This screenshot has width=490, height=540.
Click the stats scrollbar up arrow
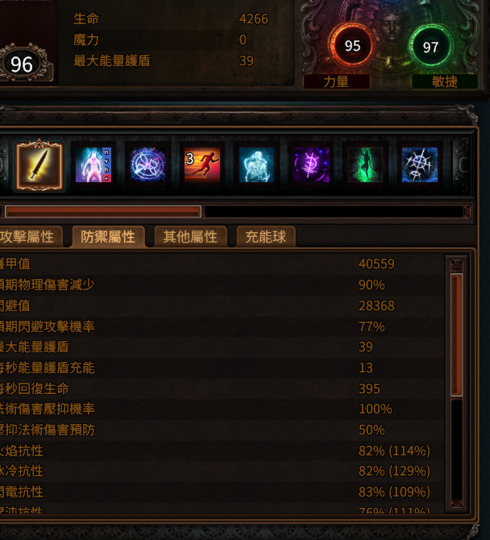457,266
